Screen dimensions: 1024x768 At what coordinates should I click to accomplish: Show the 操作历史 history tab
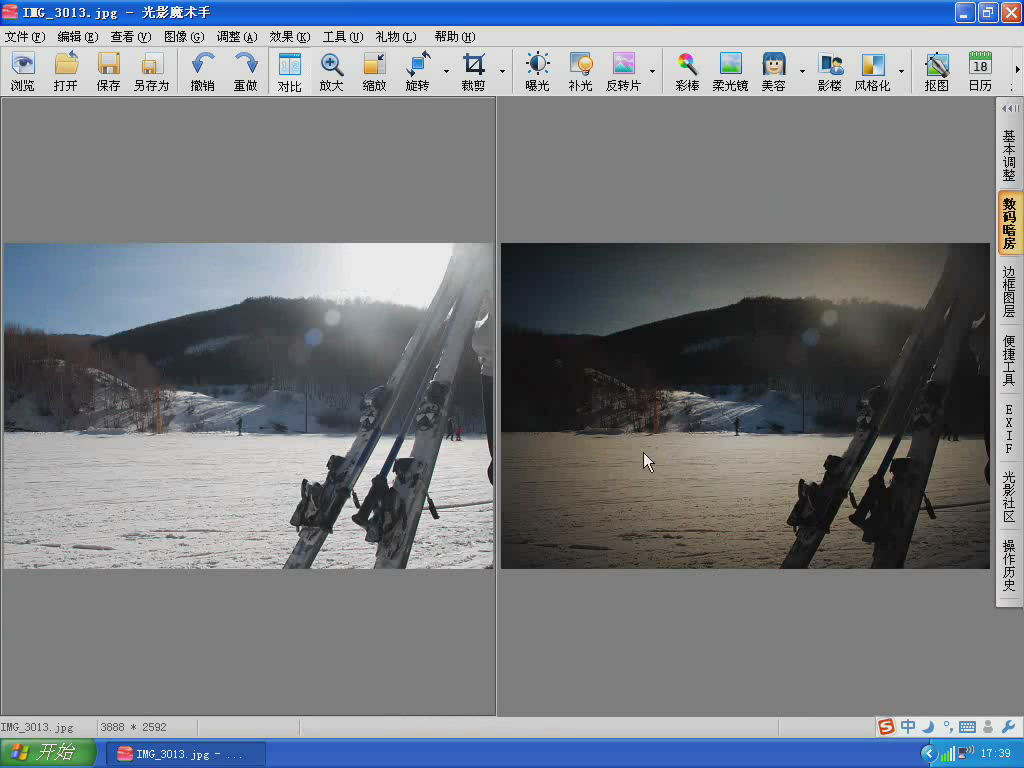1009,566
